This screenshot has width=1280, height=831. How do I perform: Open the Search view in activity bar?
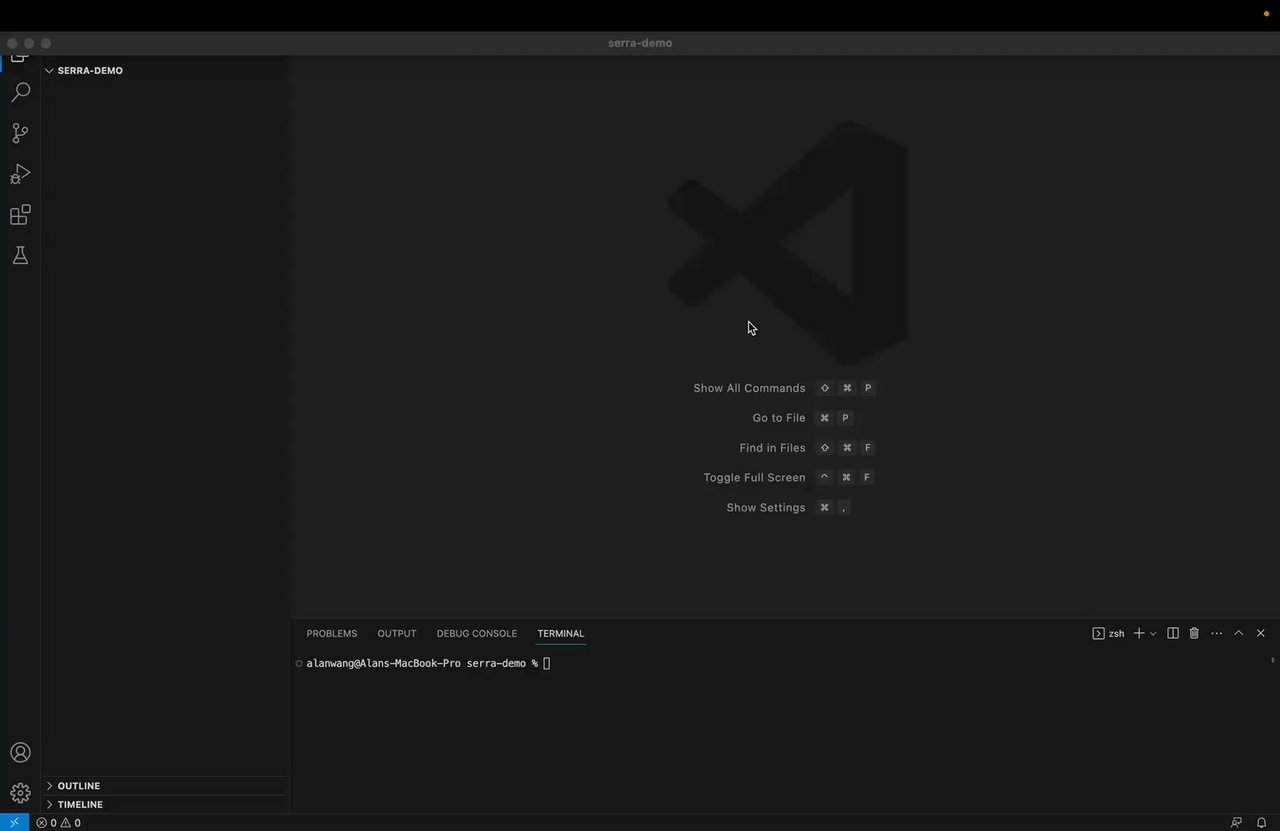coord(20,92)
